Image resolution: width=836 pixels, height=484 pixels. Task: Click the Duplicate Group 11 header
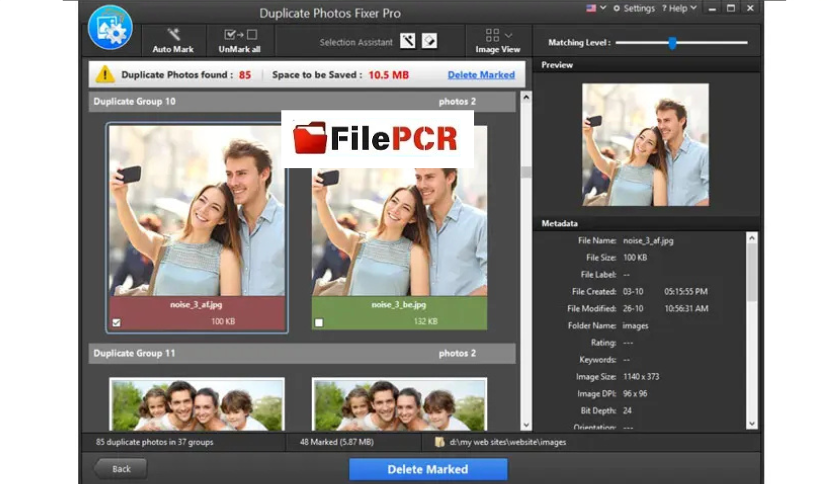pyautogui.click(x=302, y=353)
